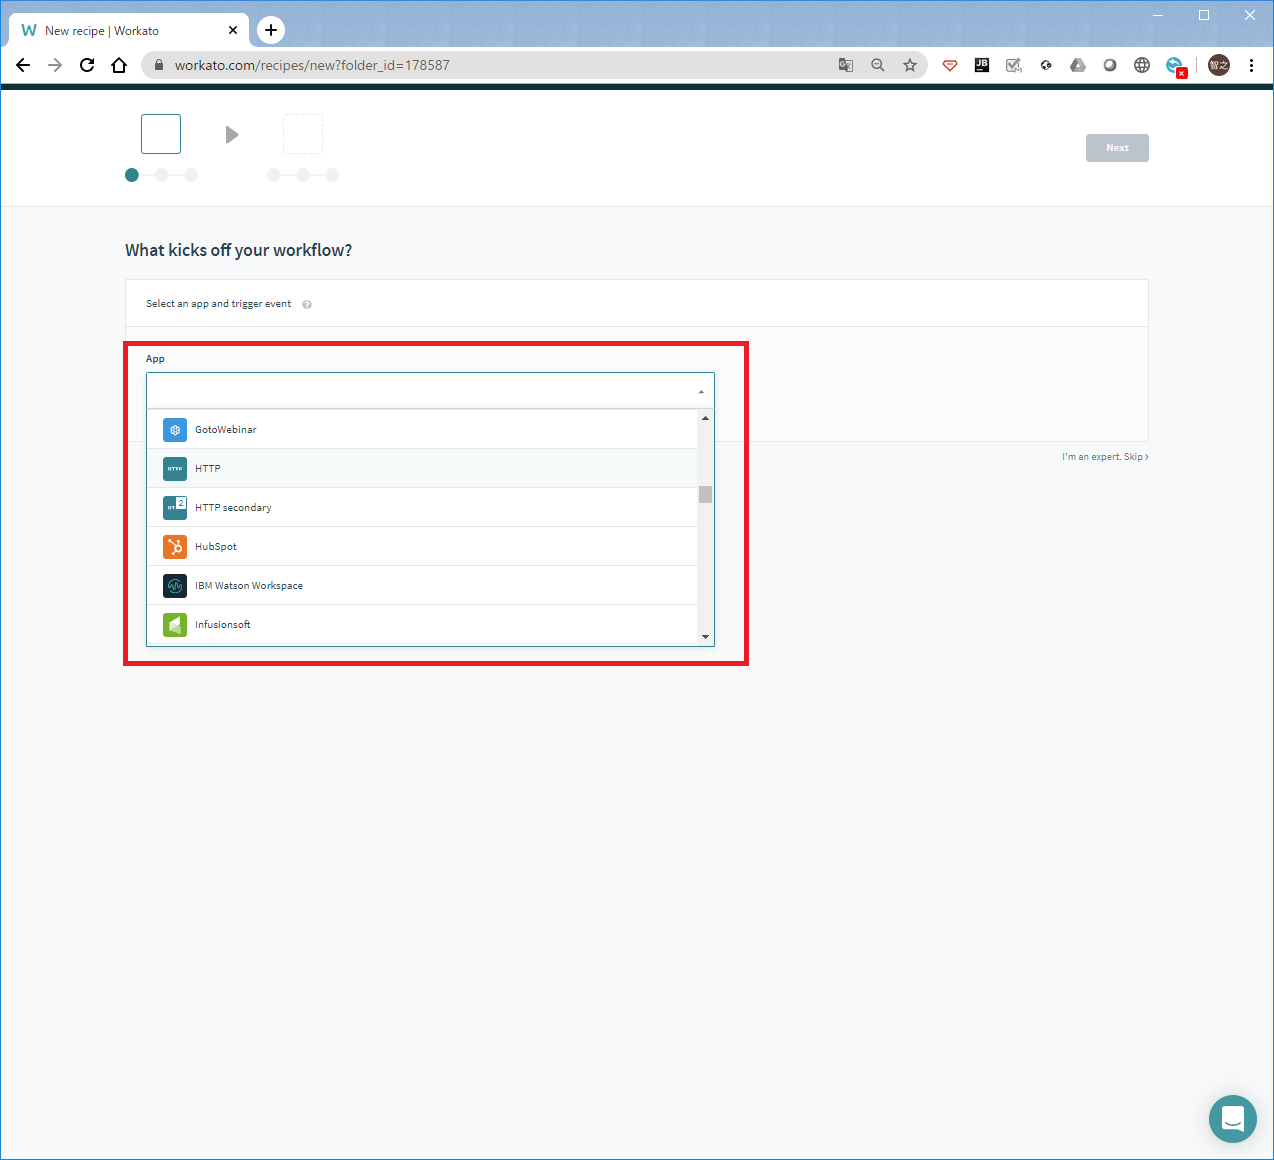The image size is (1274, 1160).
Task: Choose HTTP from the app list
Action: click(x=422, y=469)
